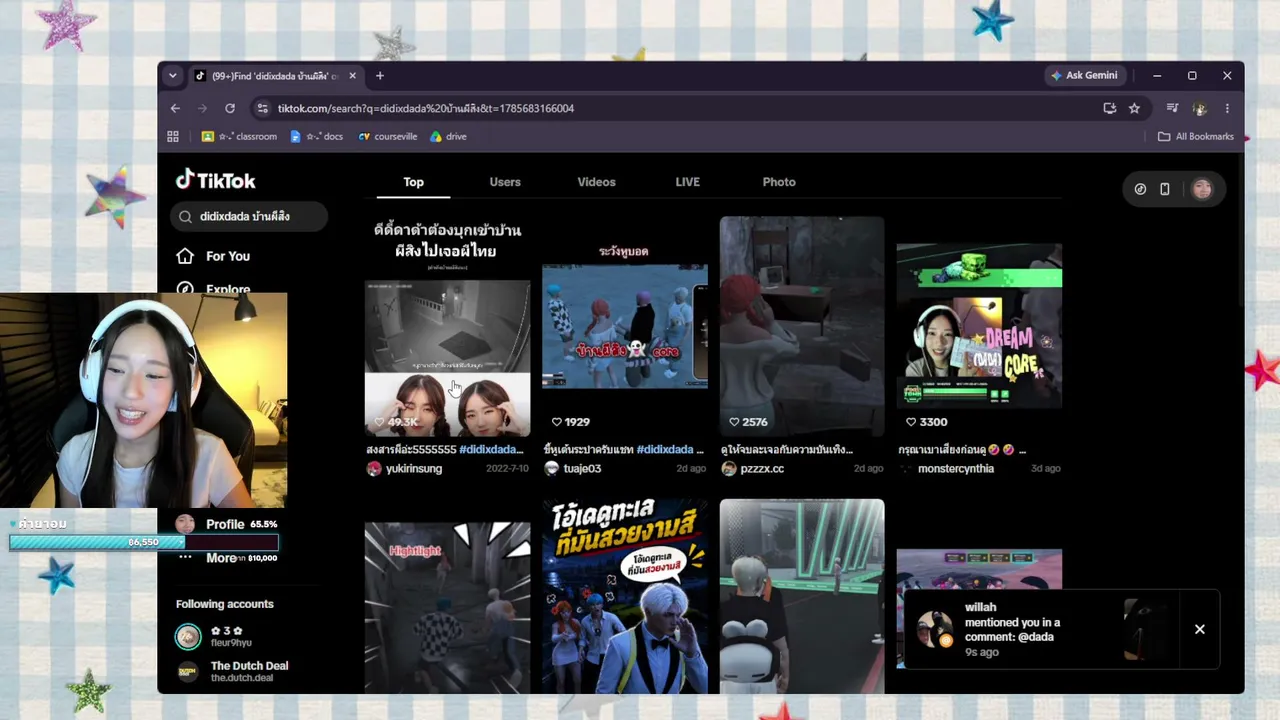Screen dimensions: 1280x720
Task: Open the pzzzx.cc video thumbnail
Action: (802, 326)
